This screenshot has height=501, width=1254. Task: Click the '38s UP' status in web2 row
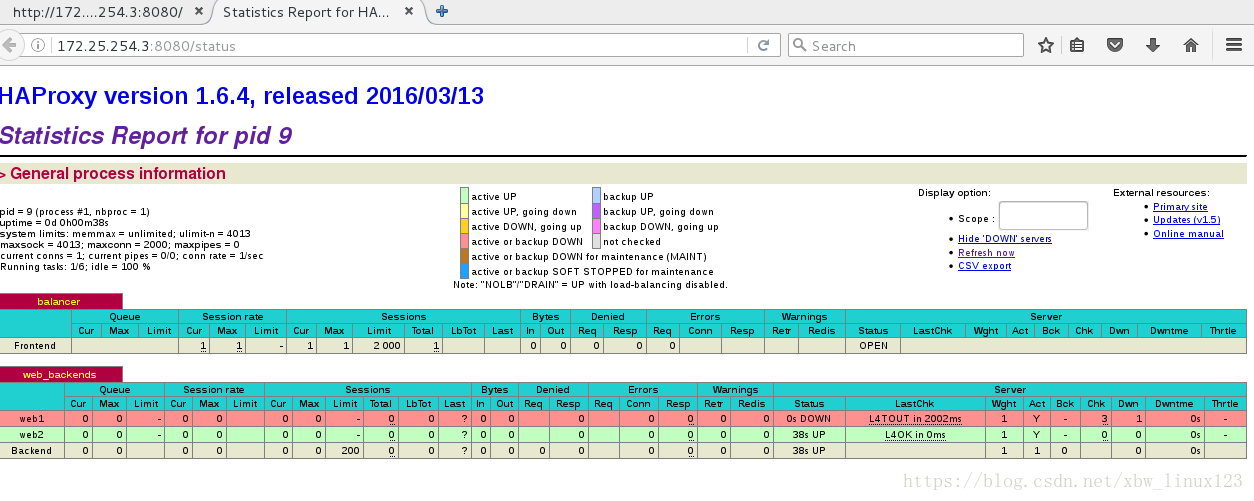[x=809, y=435]
